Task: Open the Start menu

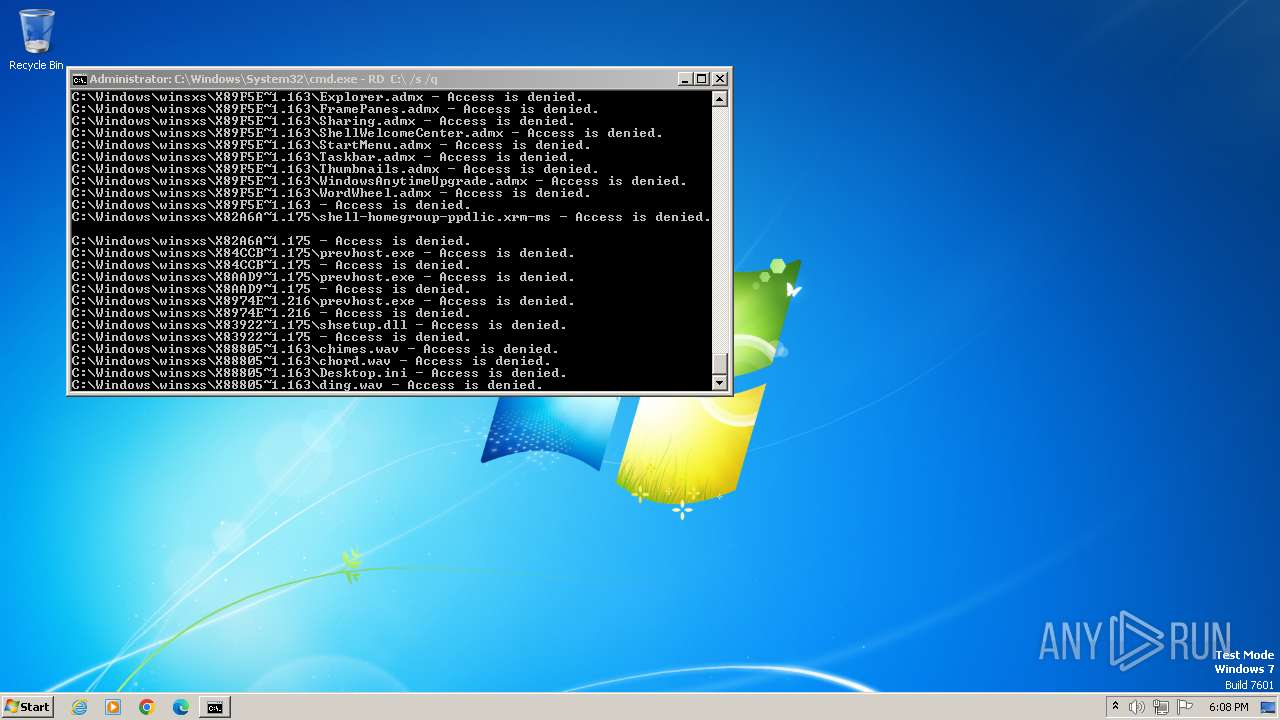Action: coord(27,706)
